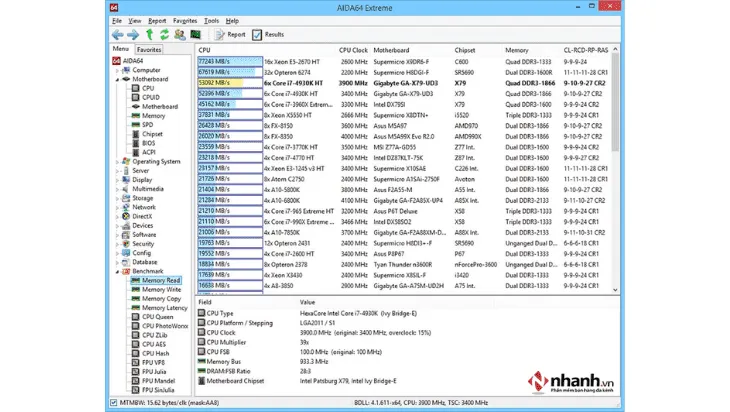This screenshot has width=730, height=412.
Task: Expand the Server tree node
Action: [117, 171]
